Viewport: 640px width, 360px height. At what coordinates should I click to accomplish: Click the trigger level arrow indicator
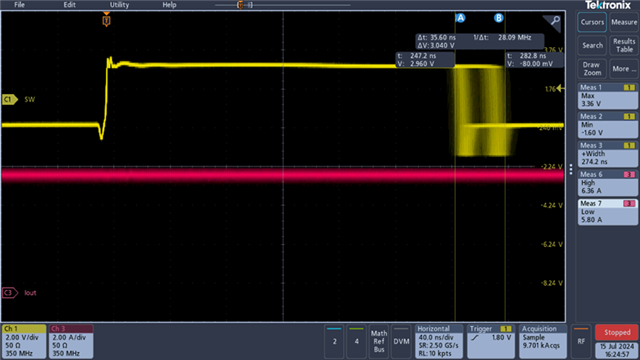[x=561, y=88]
